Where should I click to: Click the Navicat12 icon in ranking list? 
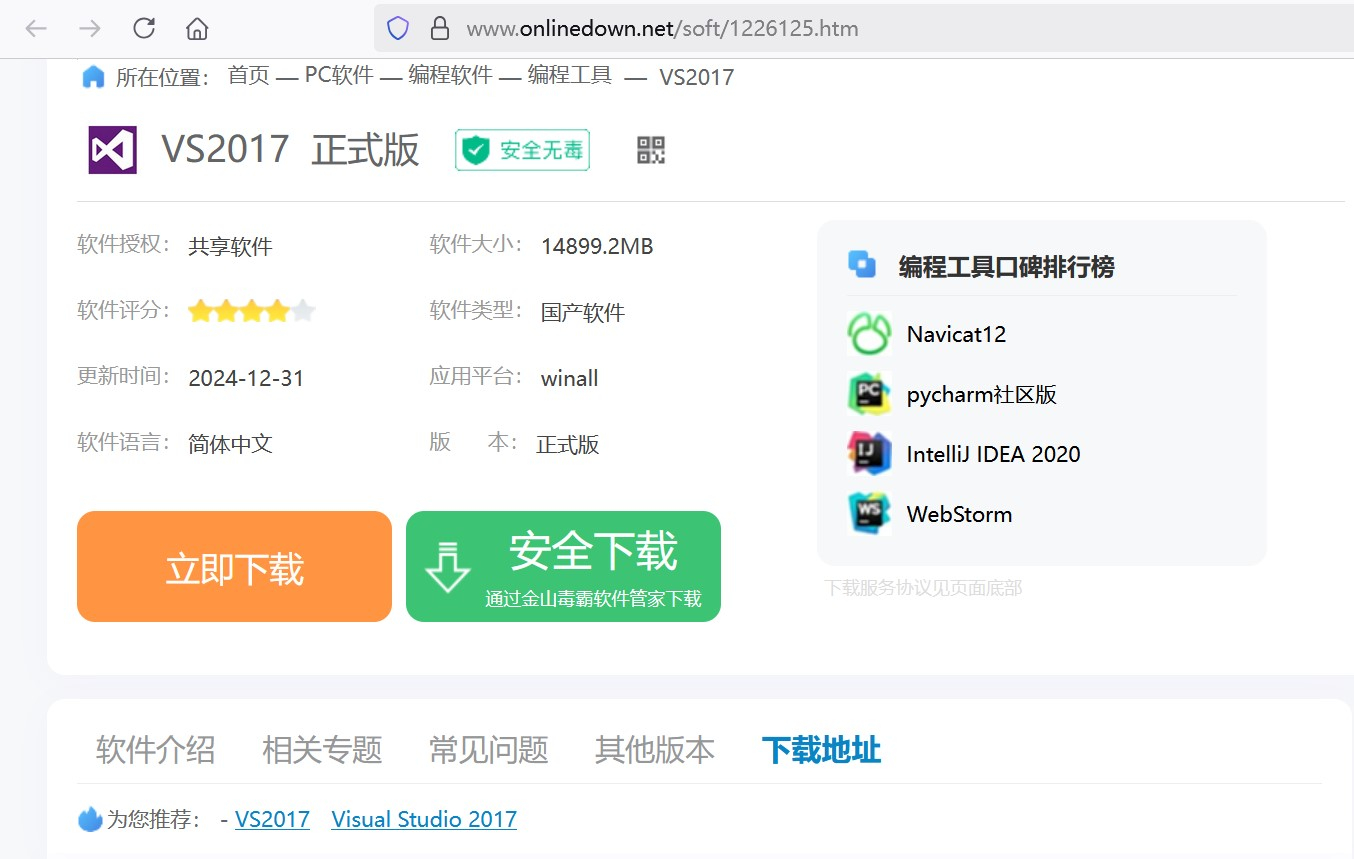pos(869,334)
